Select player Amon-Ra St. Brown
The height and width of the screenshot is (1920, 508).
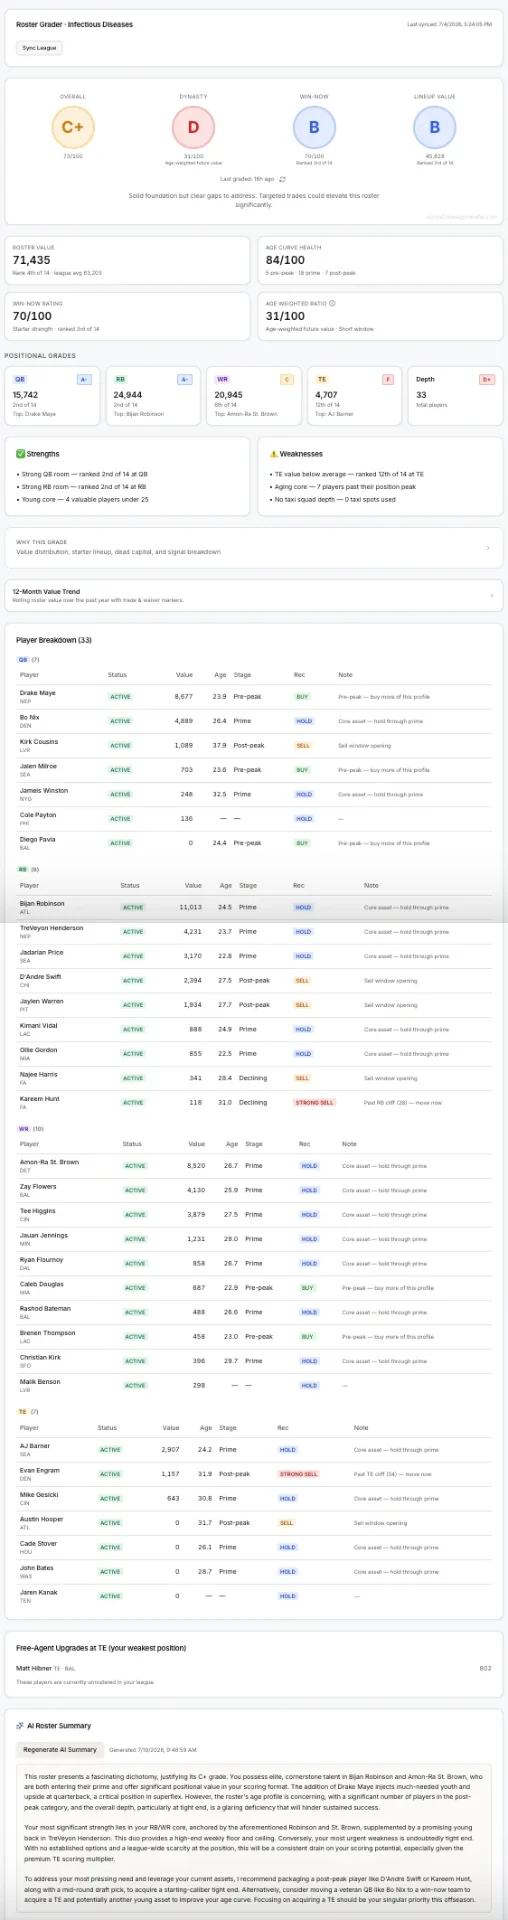coord(49,1162)
